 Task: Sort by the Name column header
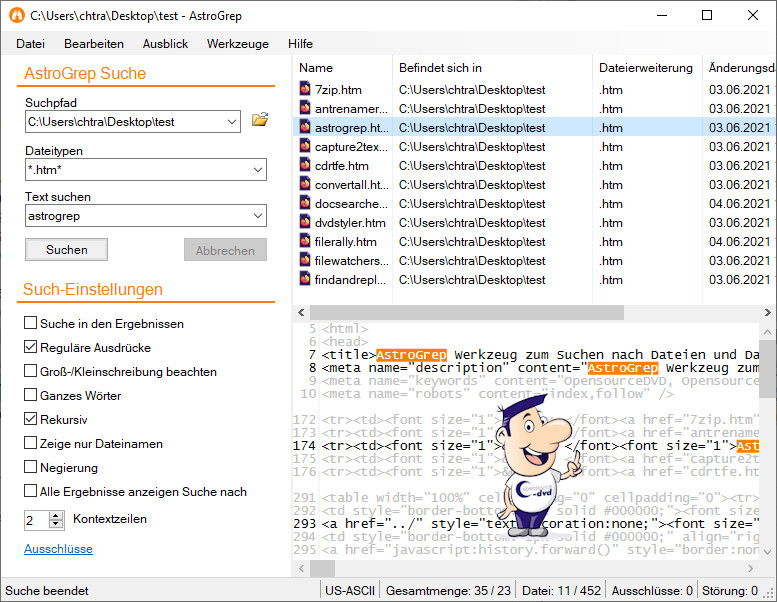click(342, 68)
